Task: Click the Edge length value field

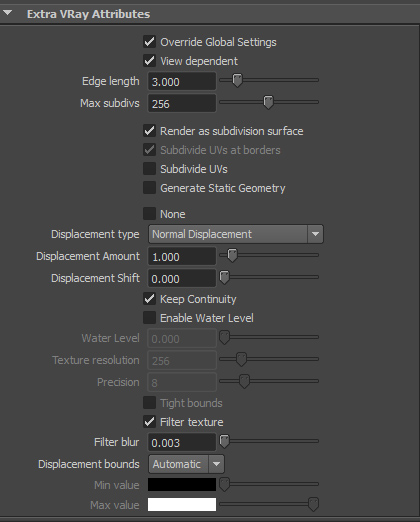Action: point(182,81)
